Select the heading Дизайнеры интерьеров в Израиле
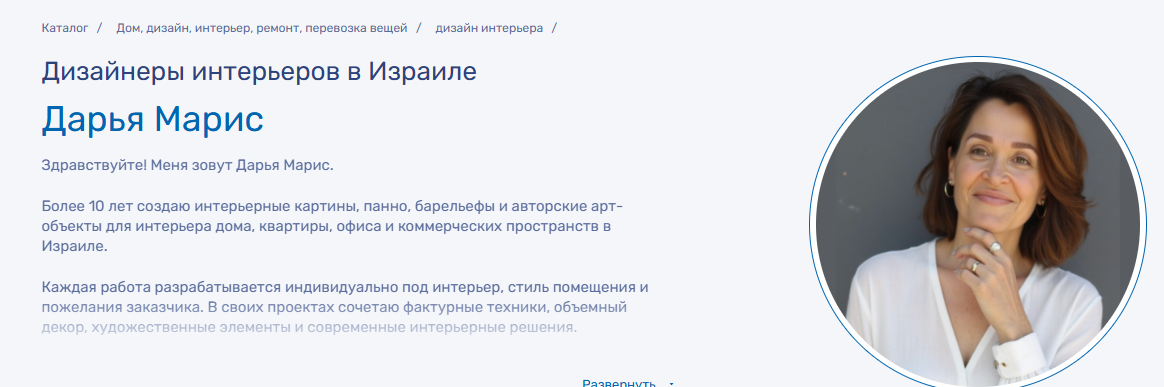The width and height of the screenshot is (1164, 387). click(x=259, y=71)
